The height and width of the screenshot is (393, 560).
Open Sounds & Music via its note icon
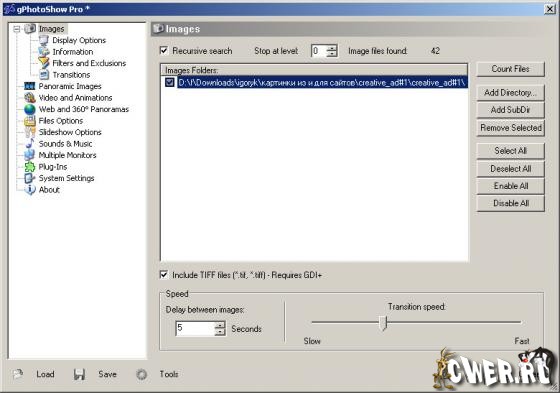tap(29, 144)
